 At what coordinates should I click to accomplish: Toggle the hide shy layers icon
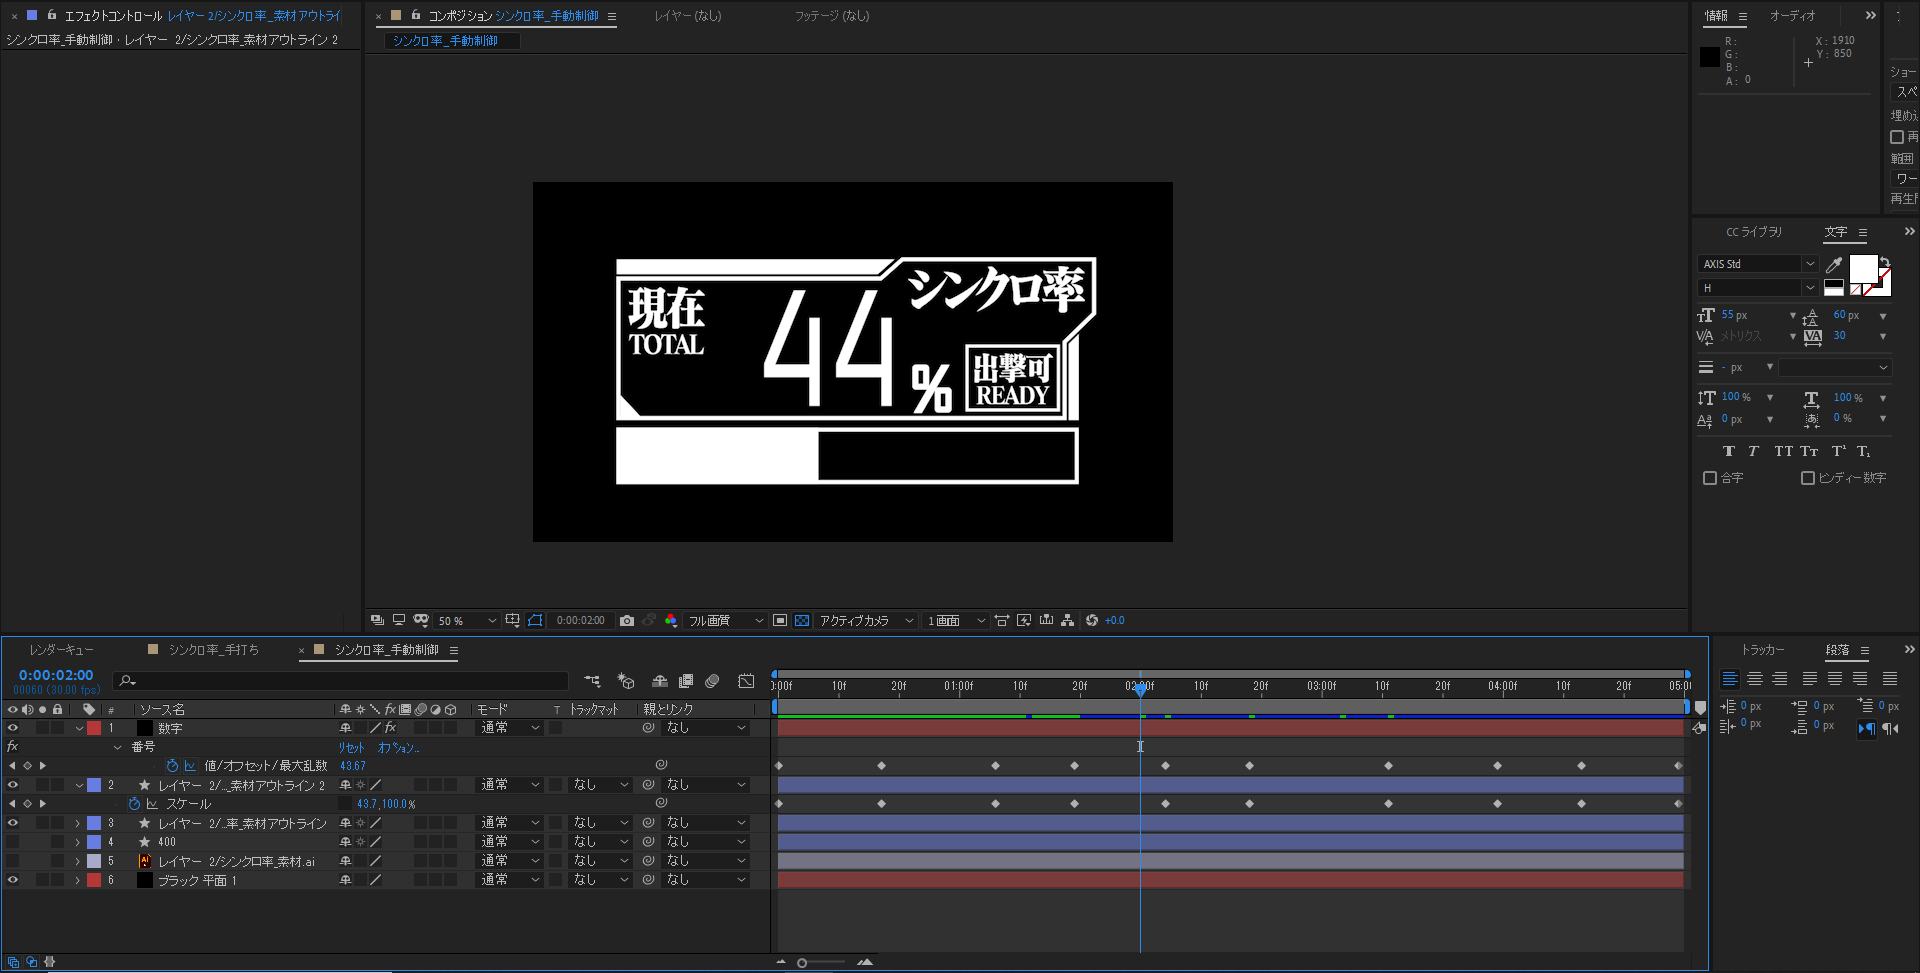660,681
